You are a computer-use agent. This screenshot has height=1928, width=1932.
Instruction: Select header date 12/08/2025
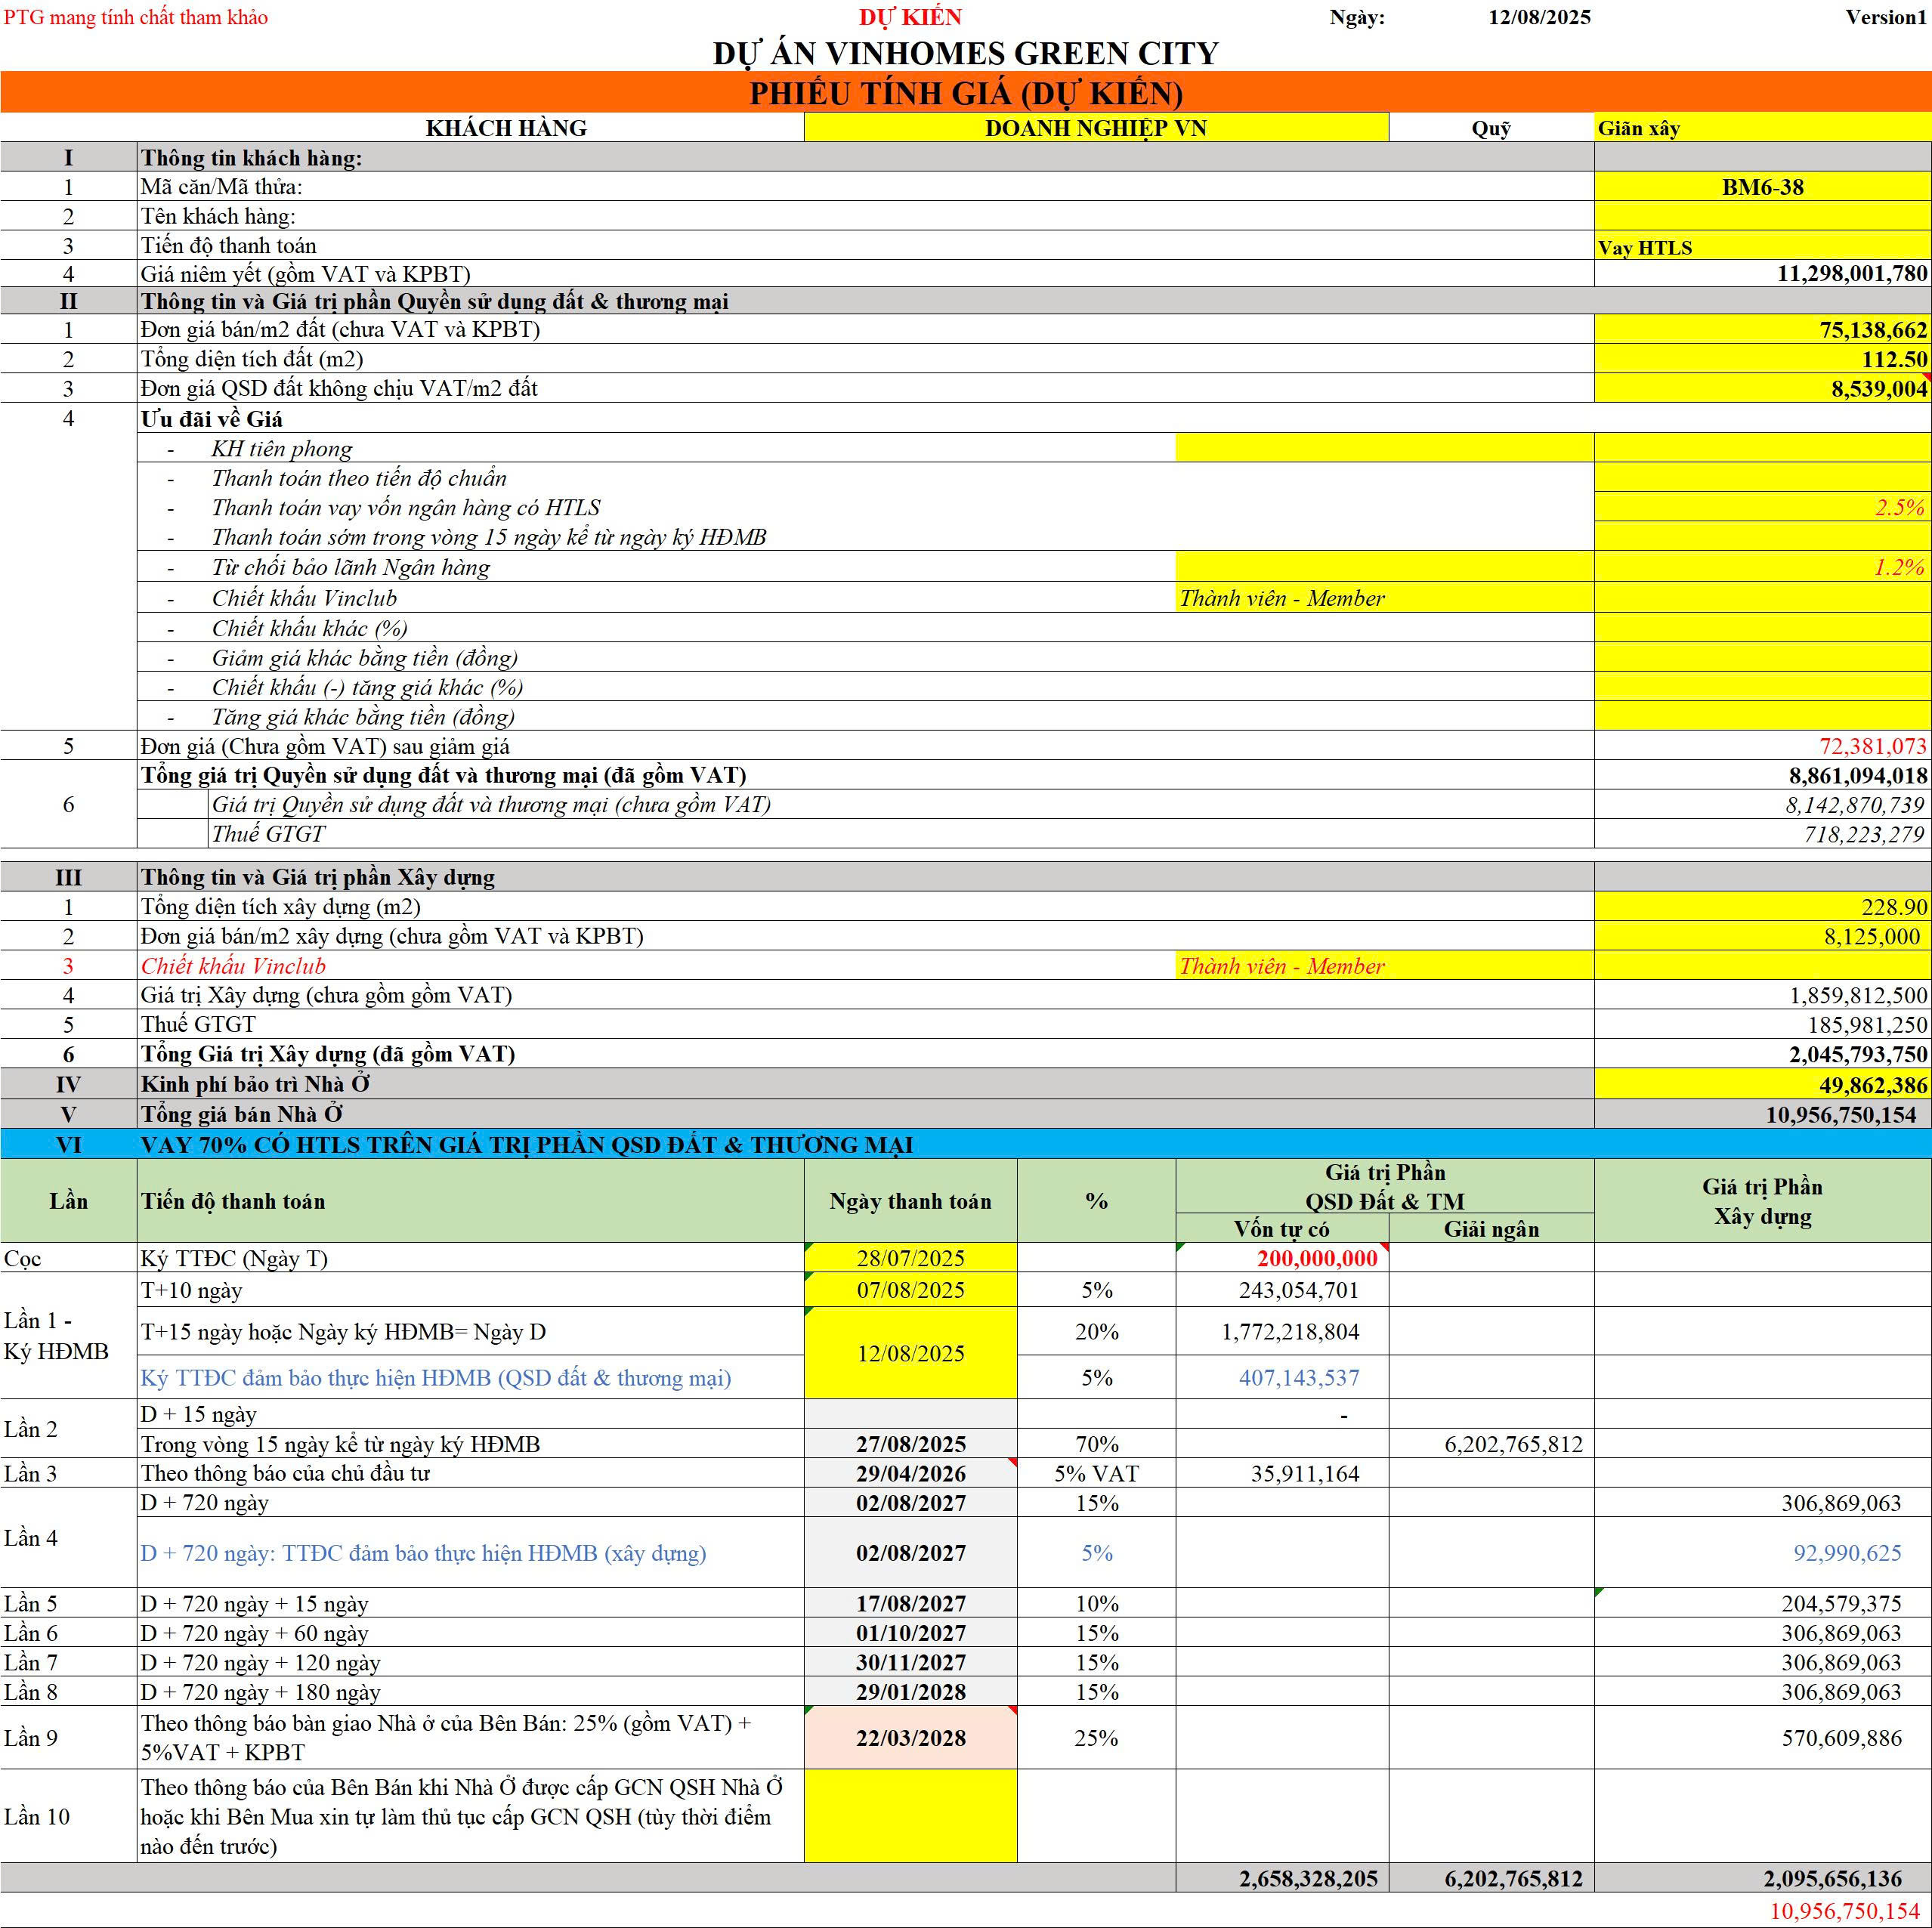coord(1539,17)
